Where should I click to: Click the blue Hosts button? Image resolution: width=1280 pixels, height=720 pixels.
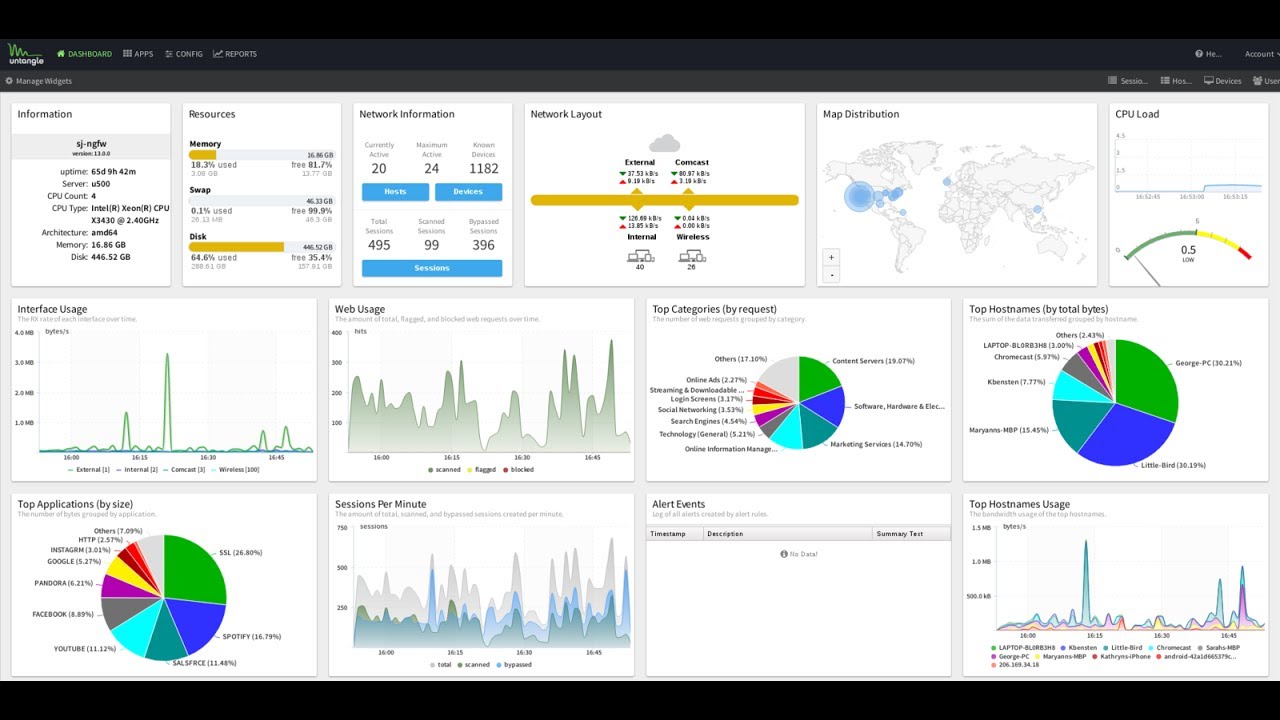pyautogui.click(x=395, y=191)
